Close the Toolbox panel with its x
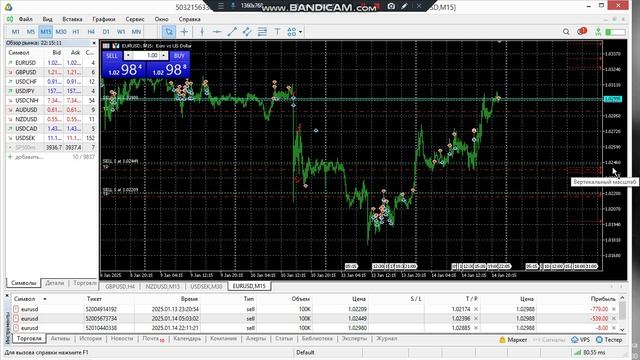The image size is (640, 360). click(x=7, y=295)
